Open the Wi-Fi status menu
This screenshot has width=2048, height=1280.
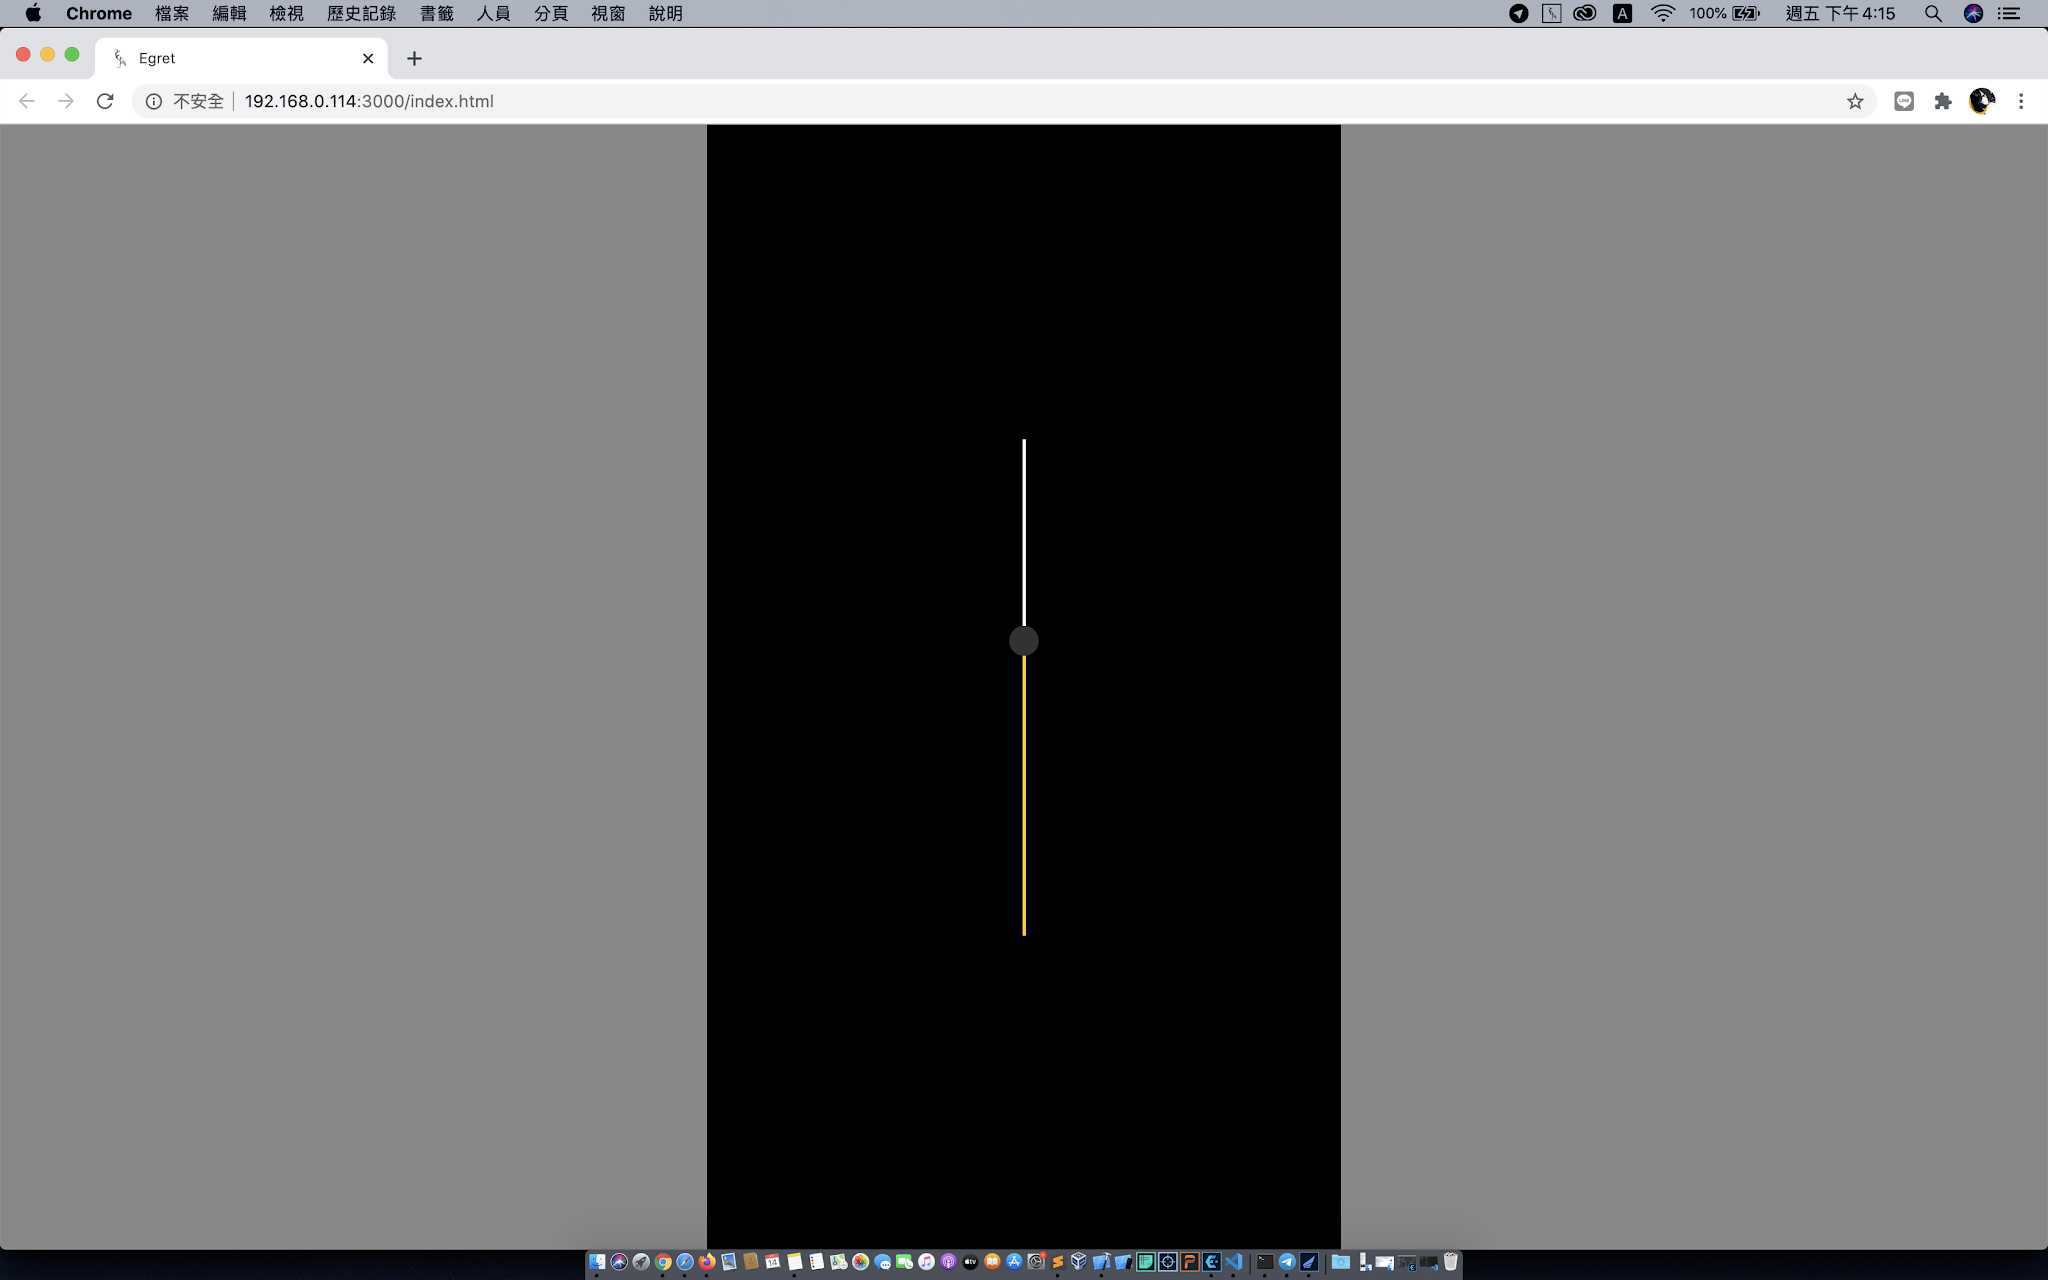coord(1661,13)
